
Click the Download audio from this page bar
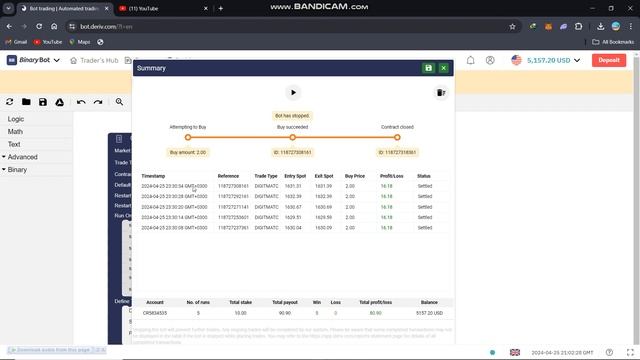pyautogui.click(x=57, y=350)
